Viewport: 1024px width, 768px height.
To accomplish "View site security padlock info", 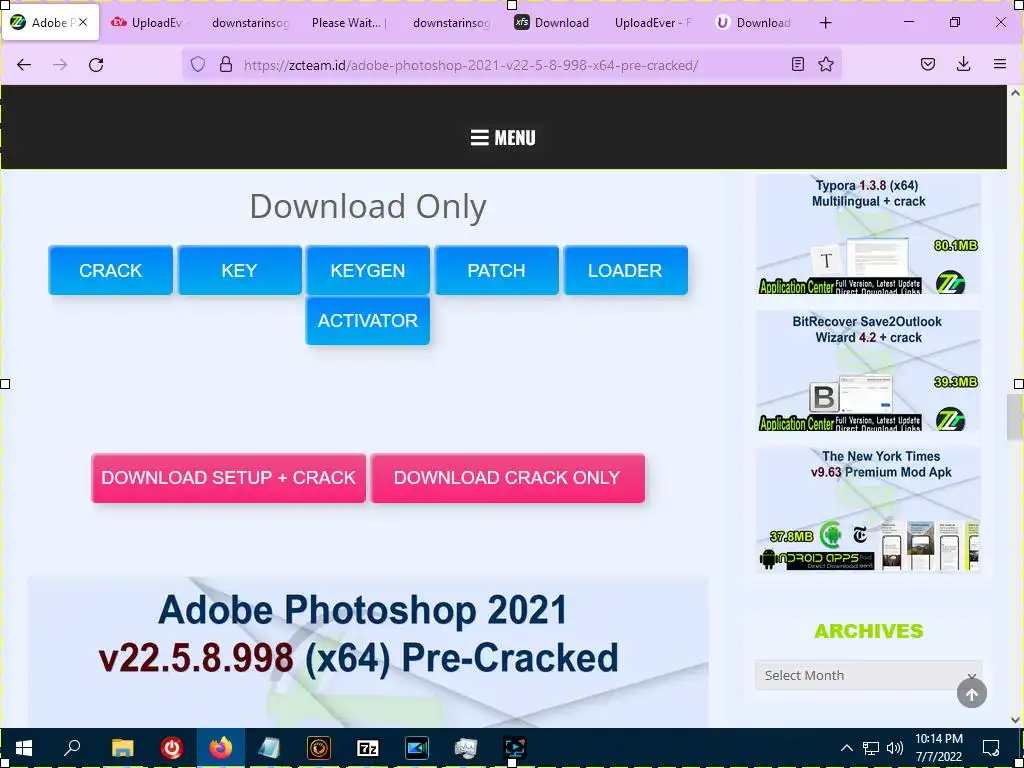I will [226, 64].
